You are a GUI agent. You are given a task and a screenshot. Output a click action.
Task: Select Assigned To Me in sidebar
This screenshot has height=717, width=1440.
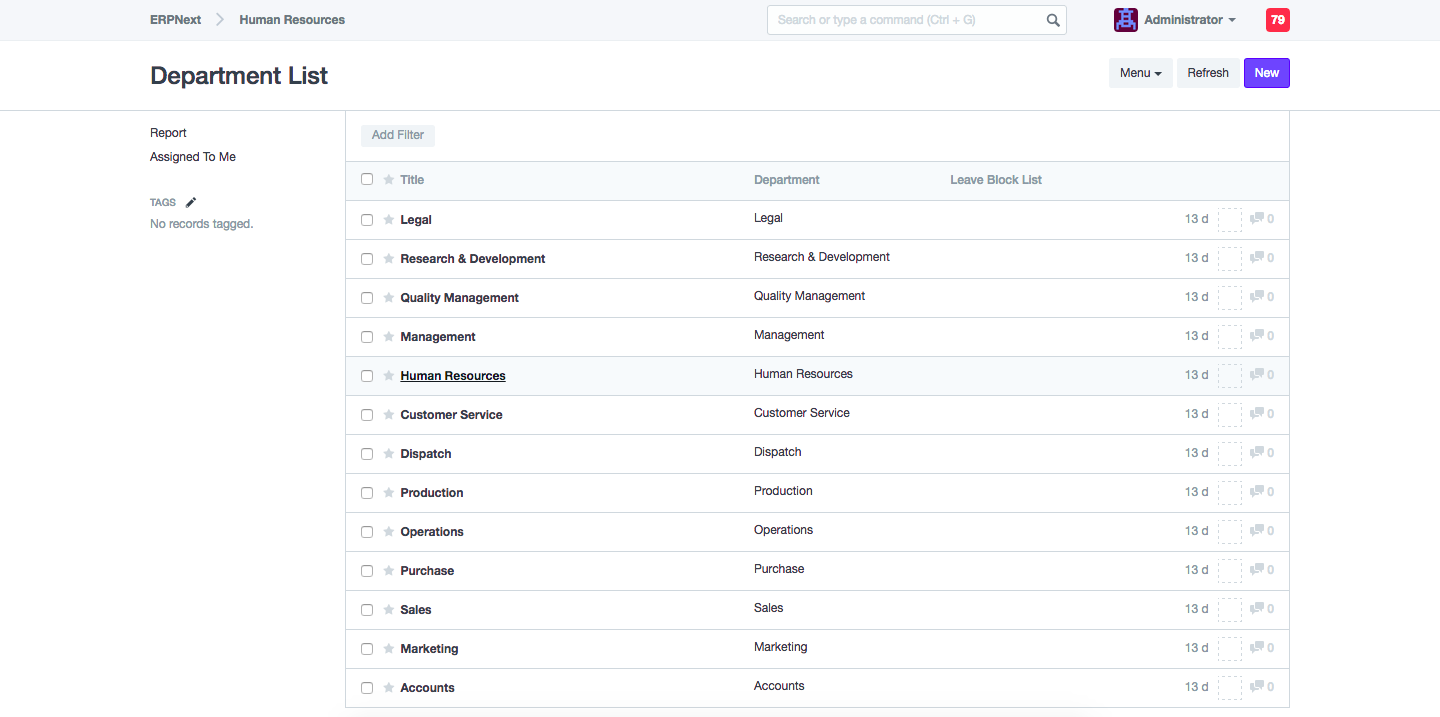[x=193, y=157]
